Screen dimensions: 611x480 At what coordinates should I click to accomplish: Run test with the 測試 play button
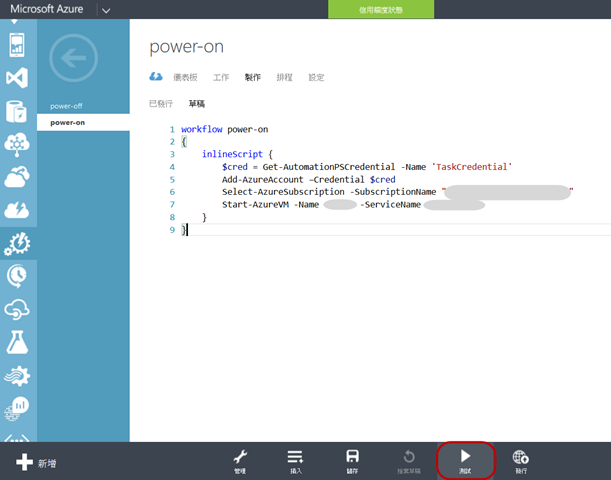coord(465,461)
